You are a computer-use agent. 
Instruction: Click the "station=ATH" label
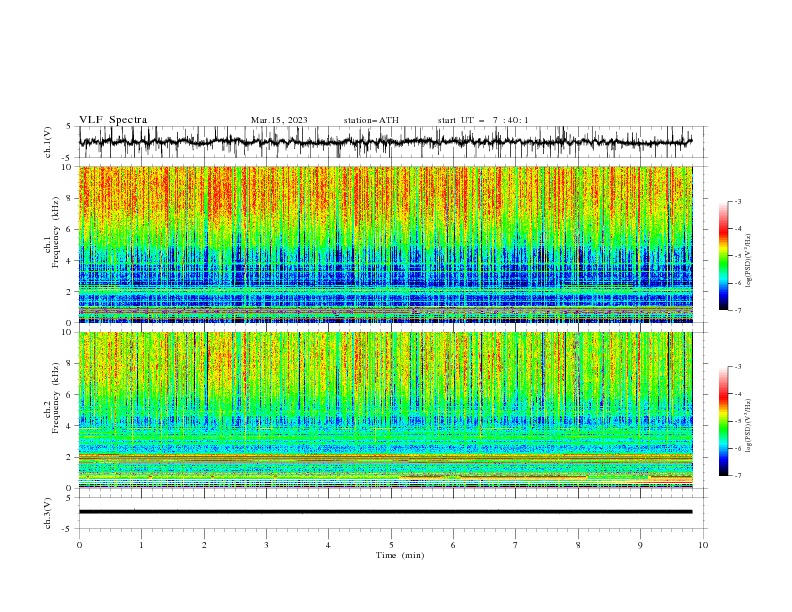[x=371, y=120]
